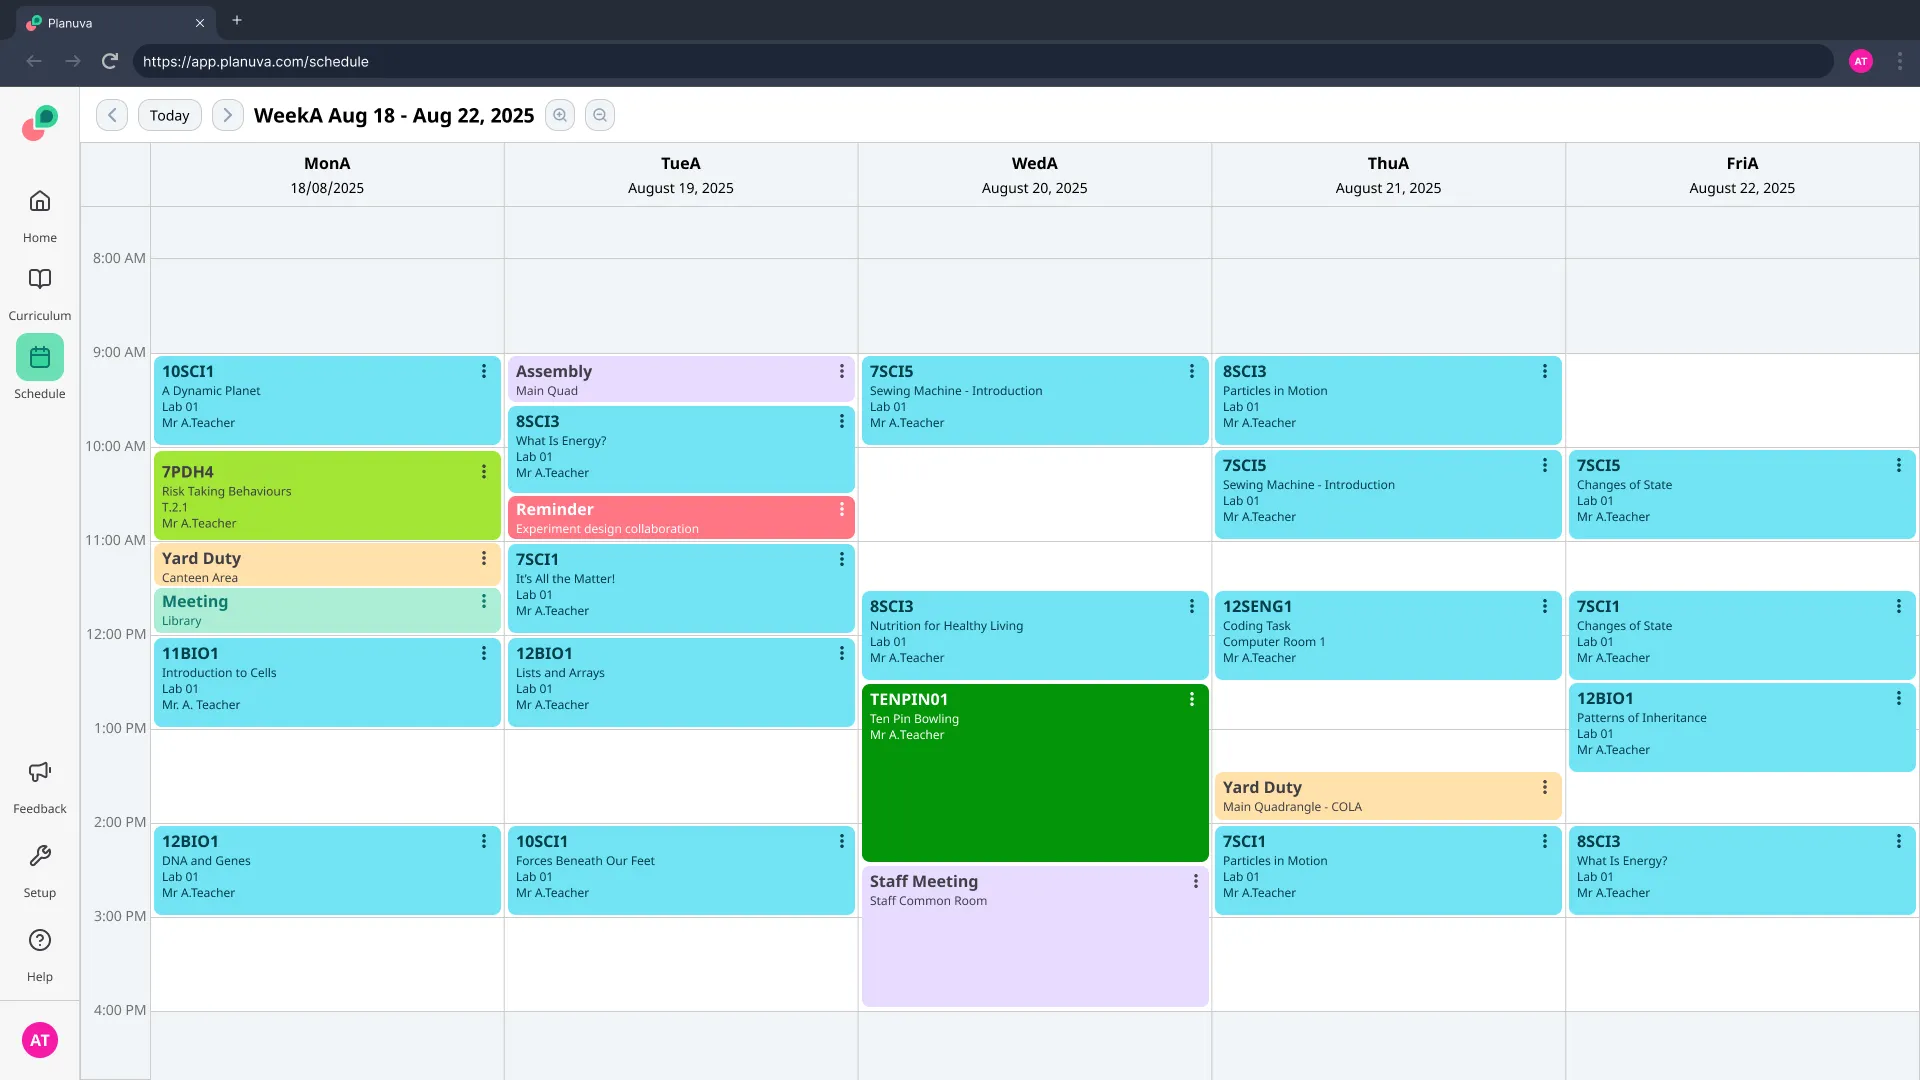Zoom out the schedule view
Viewport: 1920px width, 1080px height.
pos(600,115)
